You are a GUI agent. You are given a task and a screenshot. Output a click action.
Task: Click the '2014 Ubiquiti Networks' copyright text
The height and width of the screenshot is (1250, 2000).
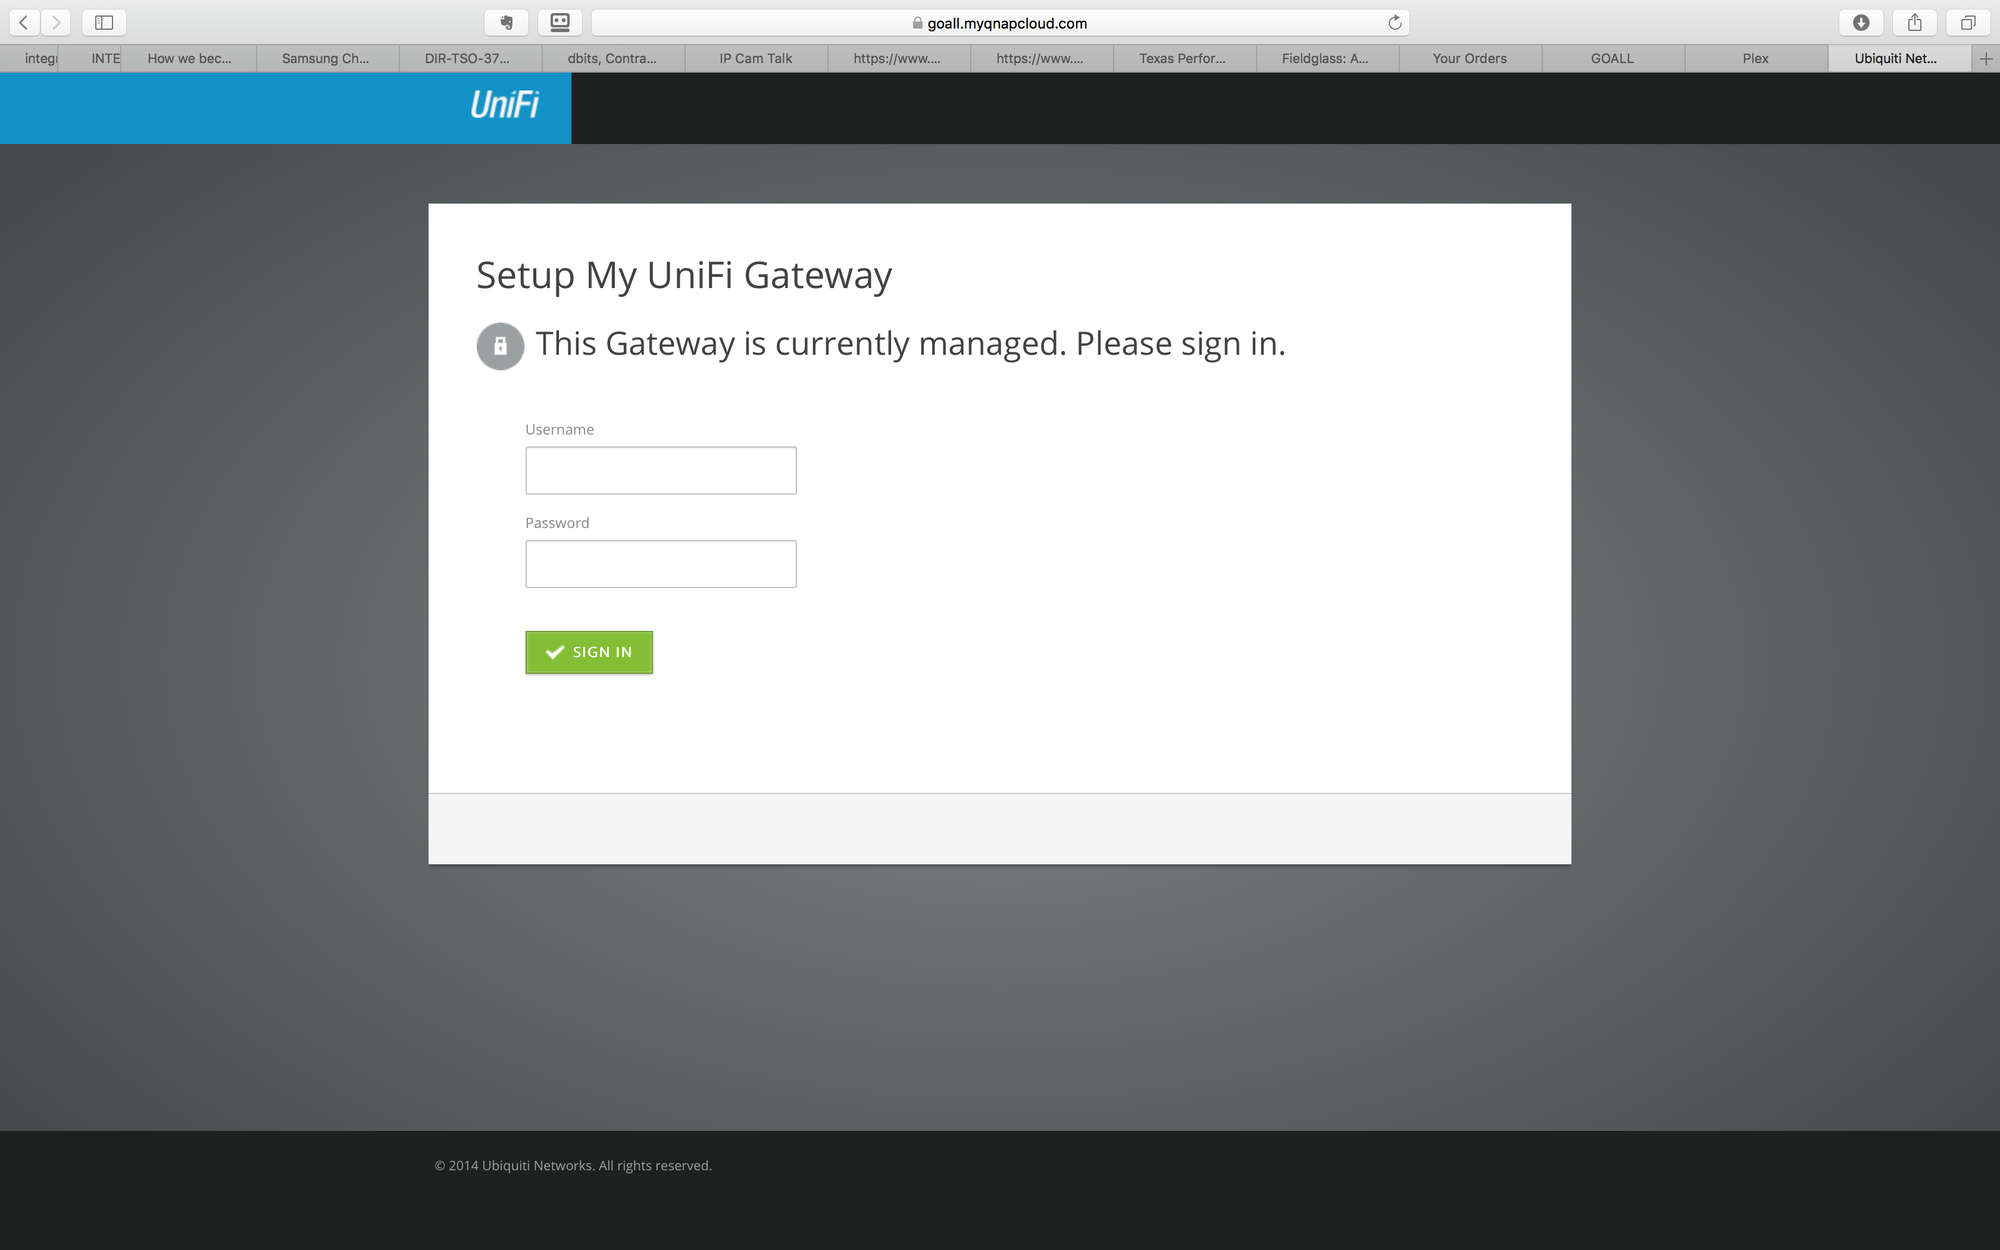pyautogui.click(x=573, y=1166)
